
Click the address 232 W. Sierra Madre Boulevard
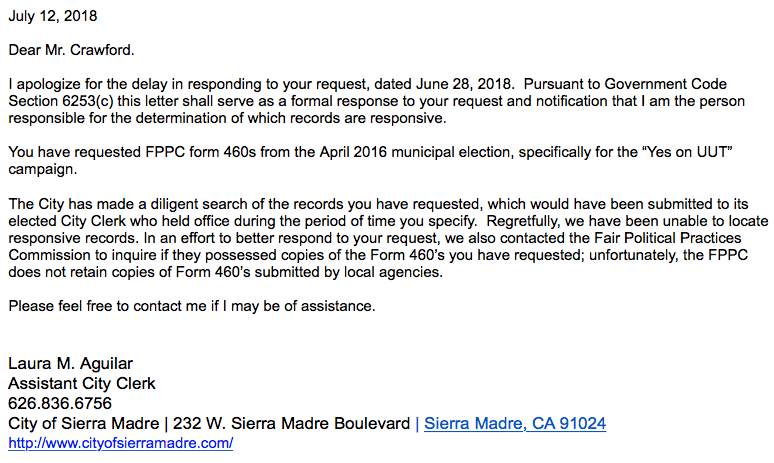pos(291,424)
